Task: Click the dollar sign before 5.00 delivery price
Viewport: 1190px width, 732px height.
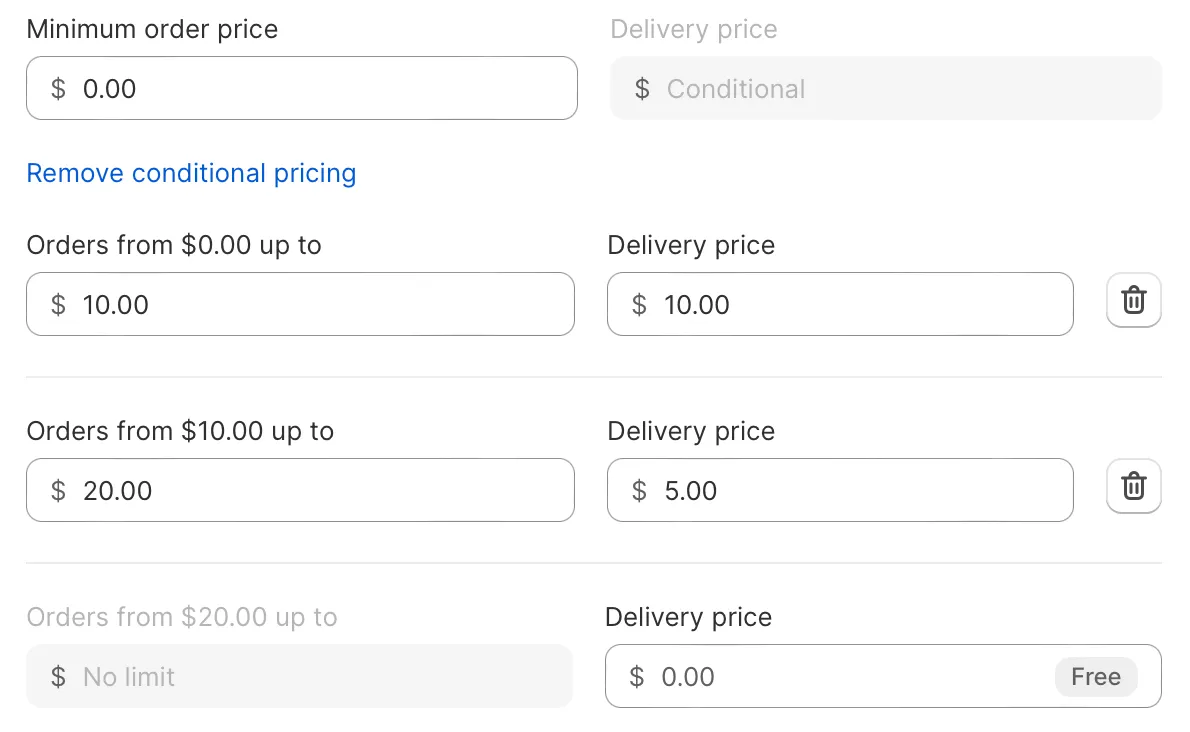Action: click(640, 491)
